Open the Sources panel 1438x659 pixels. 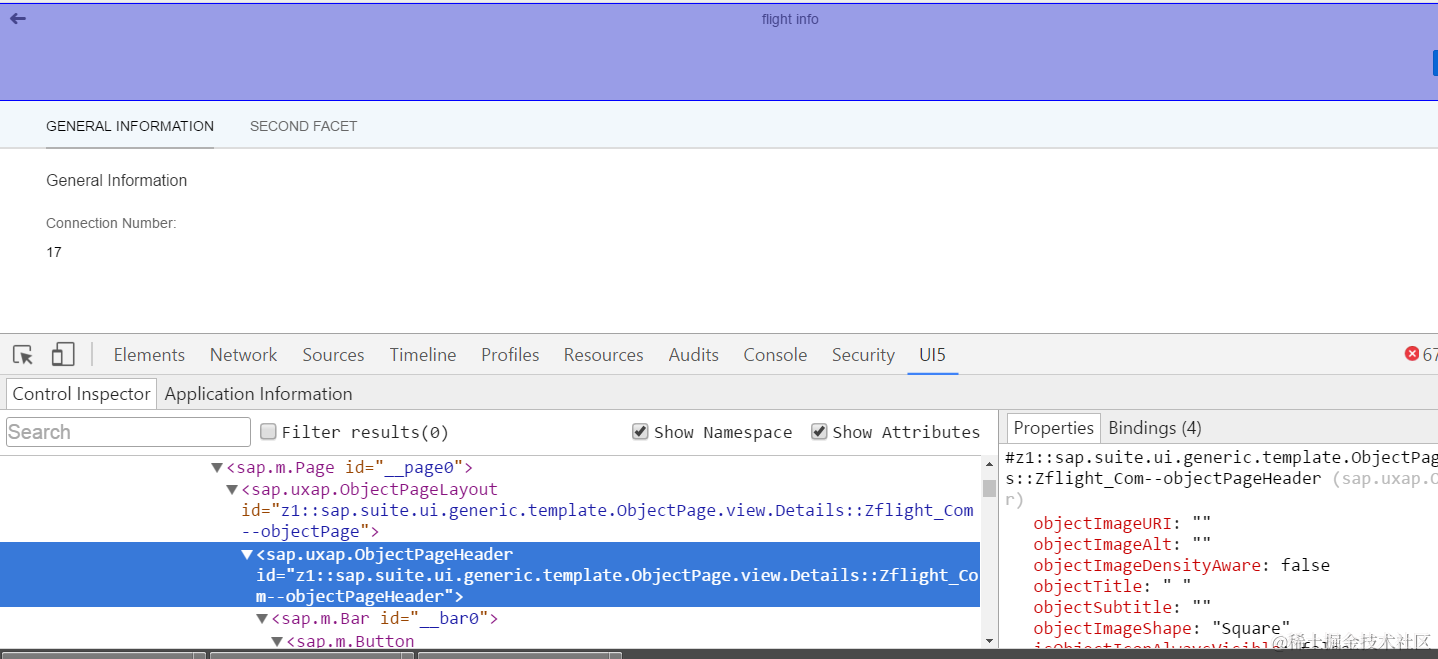tap(333, 355)
